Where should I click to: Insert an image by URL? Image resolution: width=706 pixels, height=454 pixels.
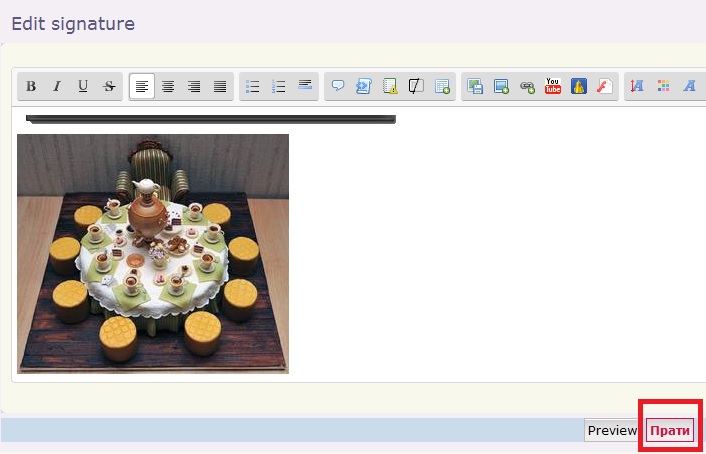[501, 86]
